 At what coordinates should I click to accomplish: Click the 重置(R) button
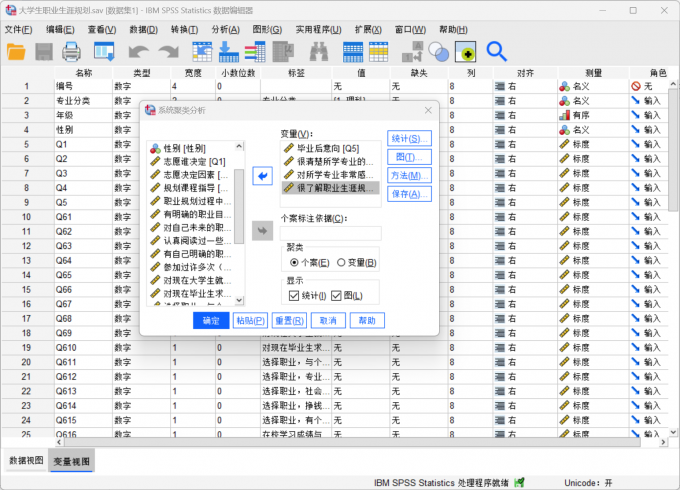coord(289,320)
